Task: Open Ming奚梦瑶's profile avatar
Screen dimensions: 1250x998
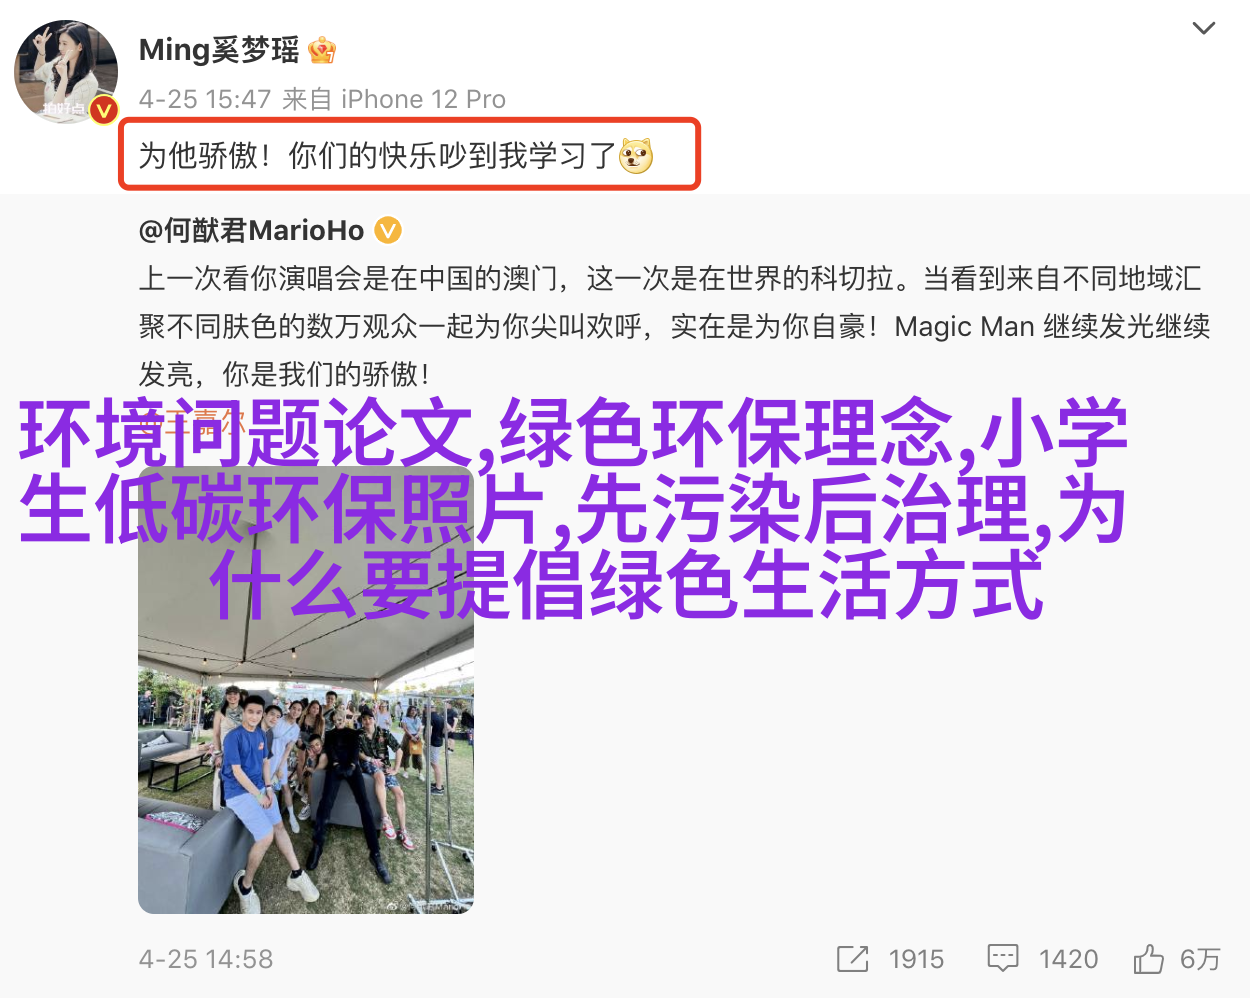Action: [x=65, y=72]
